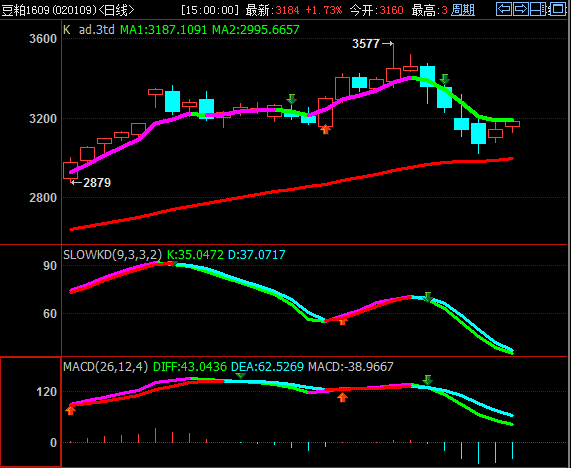
Task: Click the 豆粕1609 日线 contract title
Action: click(x=68, y=10)
